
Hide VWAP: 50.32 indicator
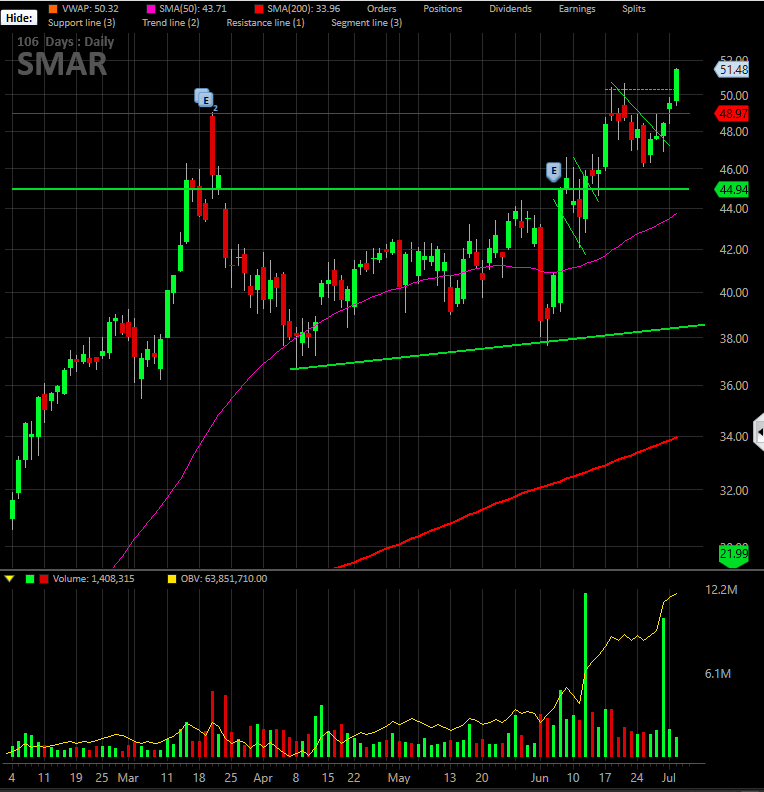click(90, 9)
